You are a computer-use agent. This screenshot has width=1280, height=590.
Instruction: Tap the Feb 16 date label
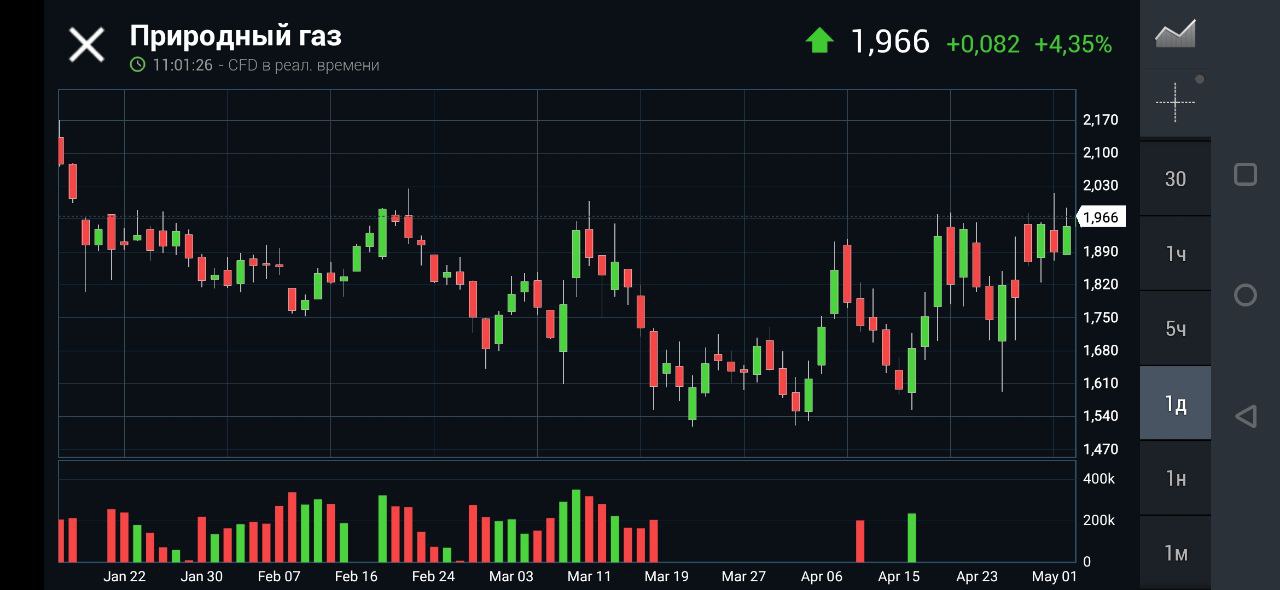[x=356, y=576]
